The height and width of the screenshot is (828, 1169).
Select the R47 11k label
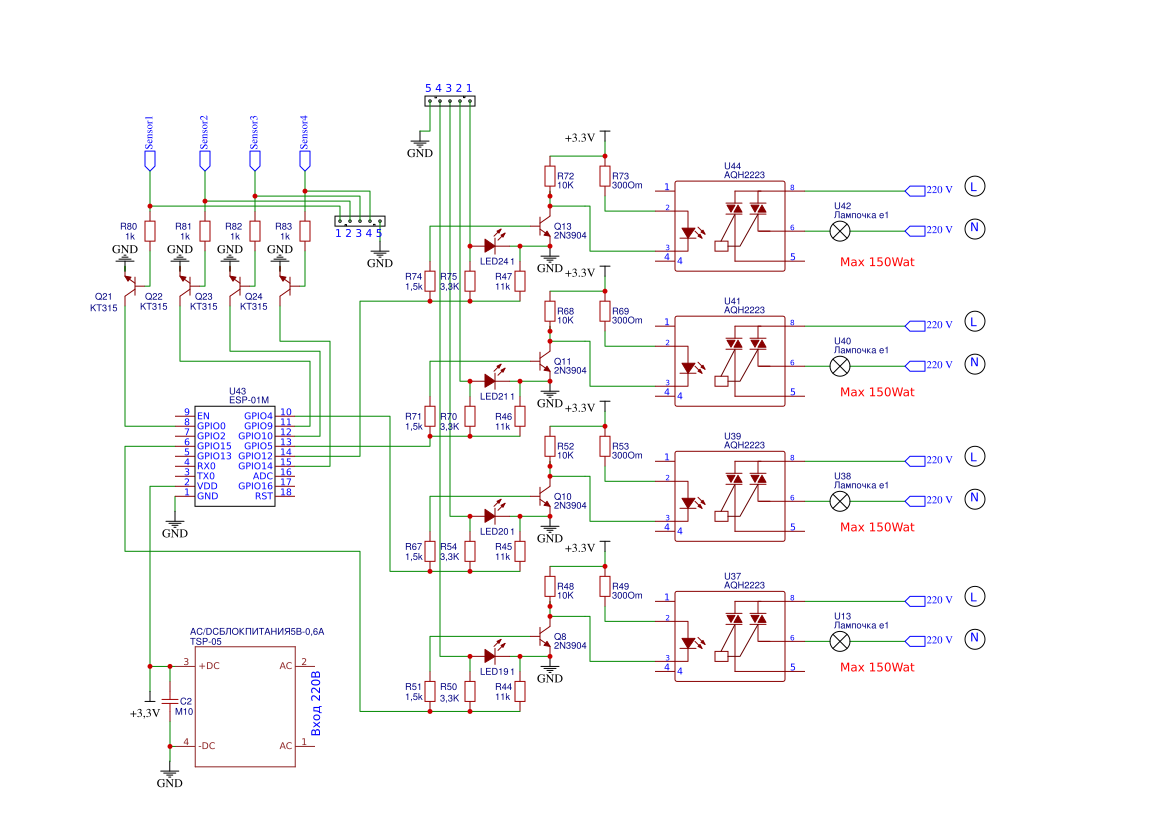click(x=503, y=281)
